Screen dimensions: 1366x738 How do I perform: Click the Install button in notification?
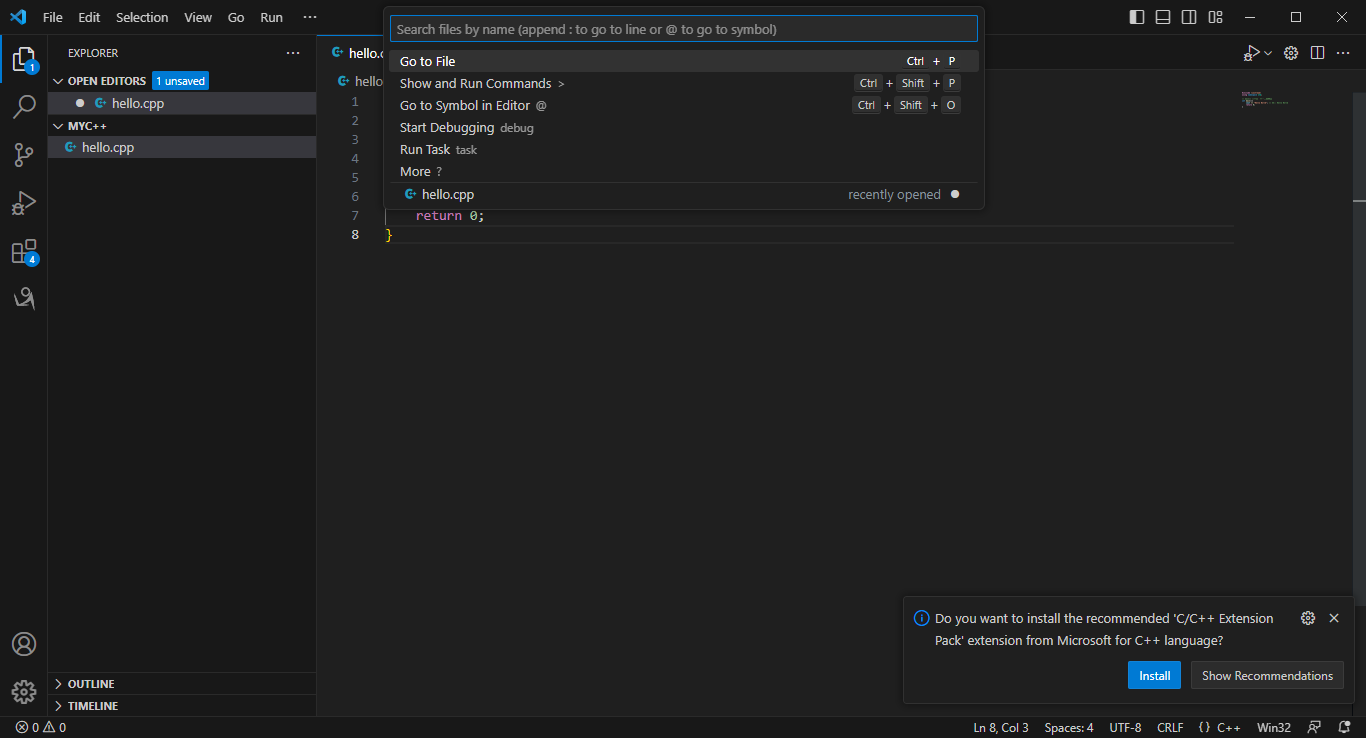click(1154, 676)
